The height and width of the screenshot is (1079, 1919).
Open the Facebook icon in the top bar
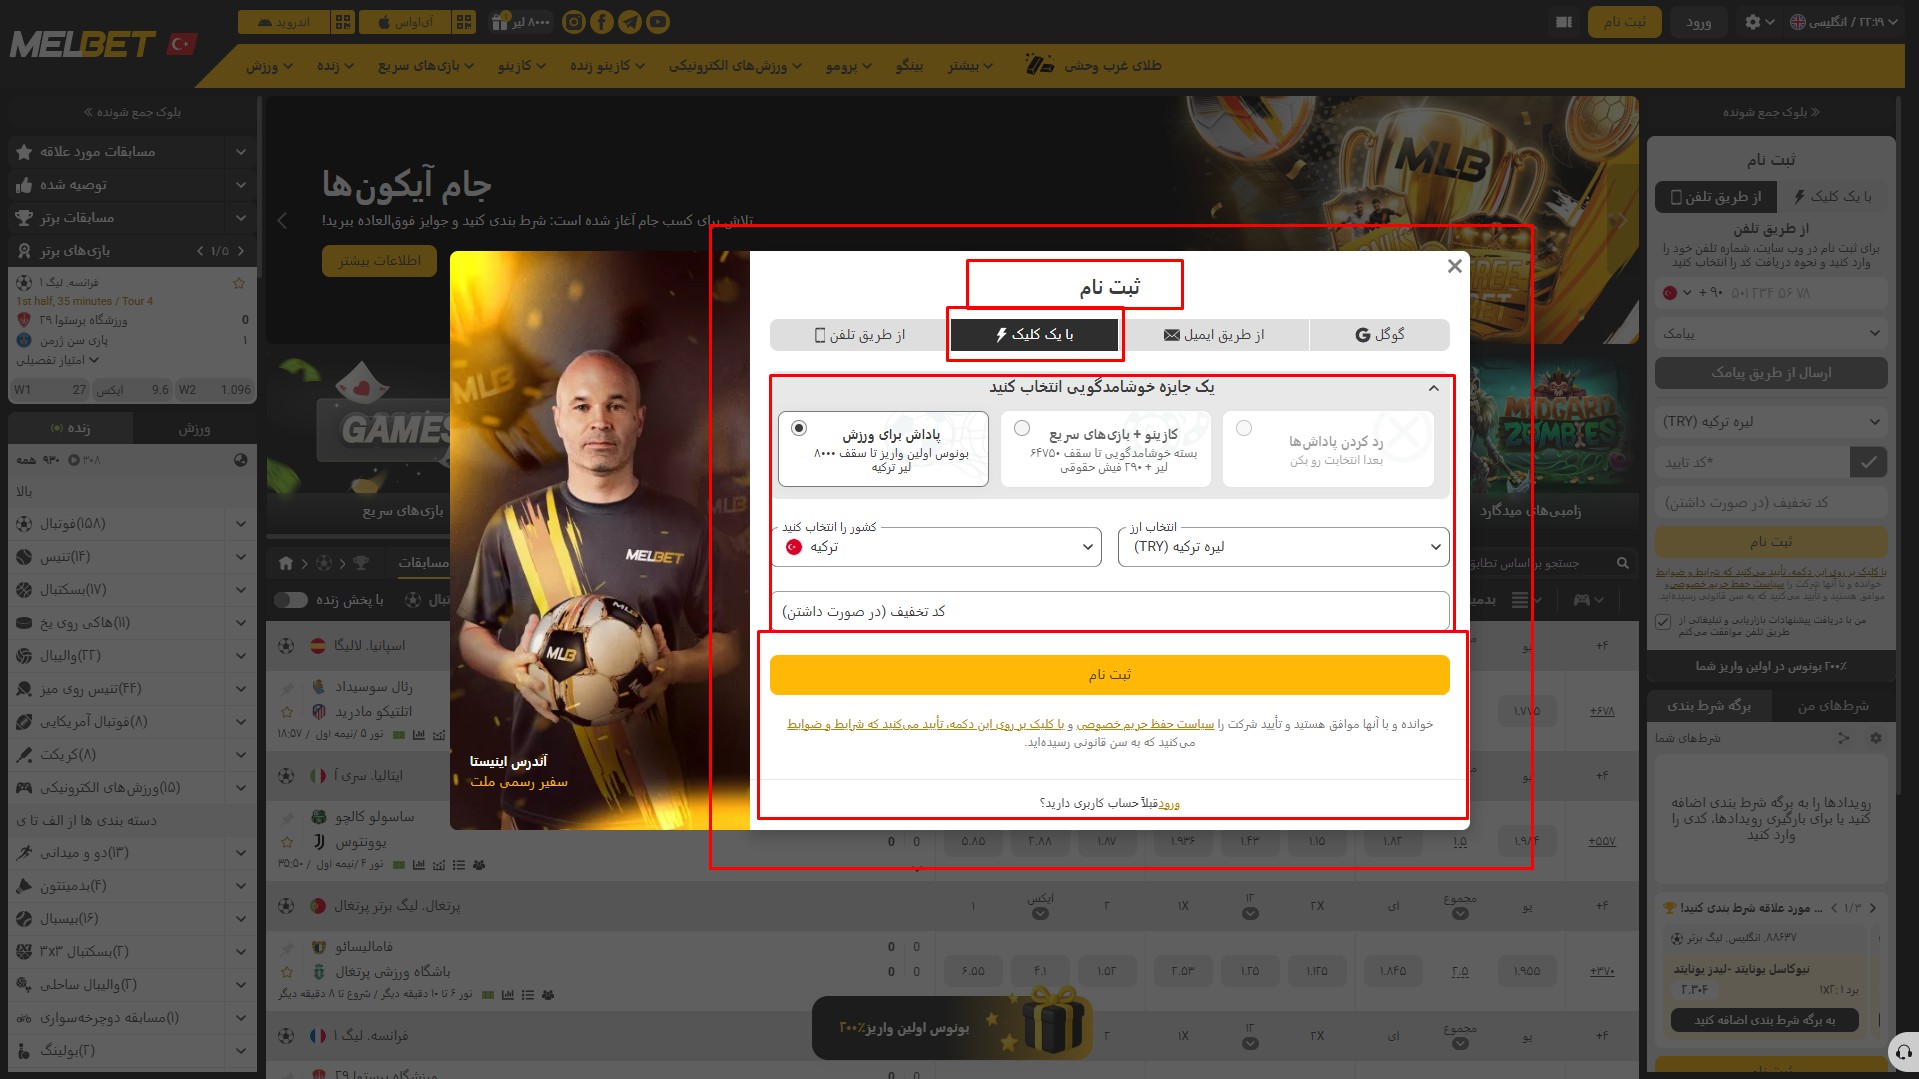point(602,22)
